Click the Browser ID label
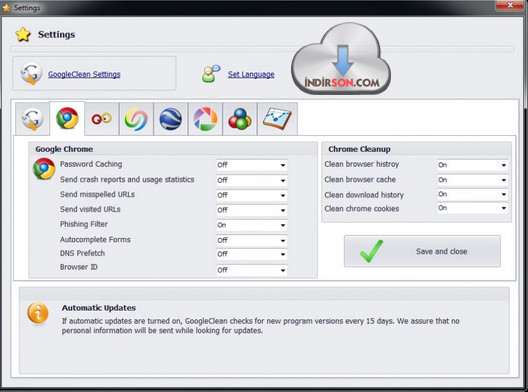 [79, 267]
